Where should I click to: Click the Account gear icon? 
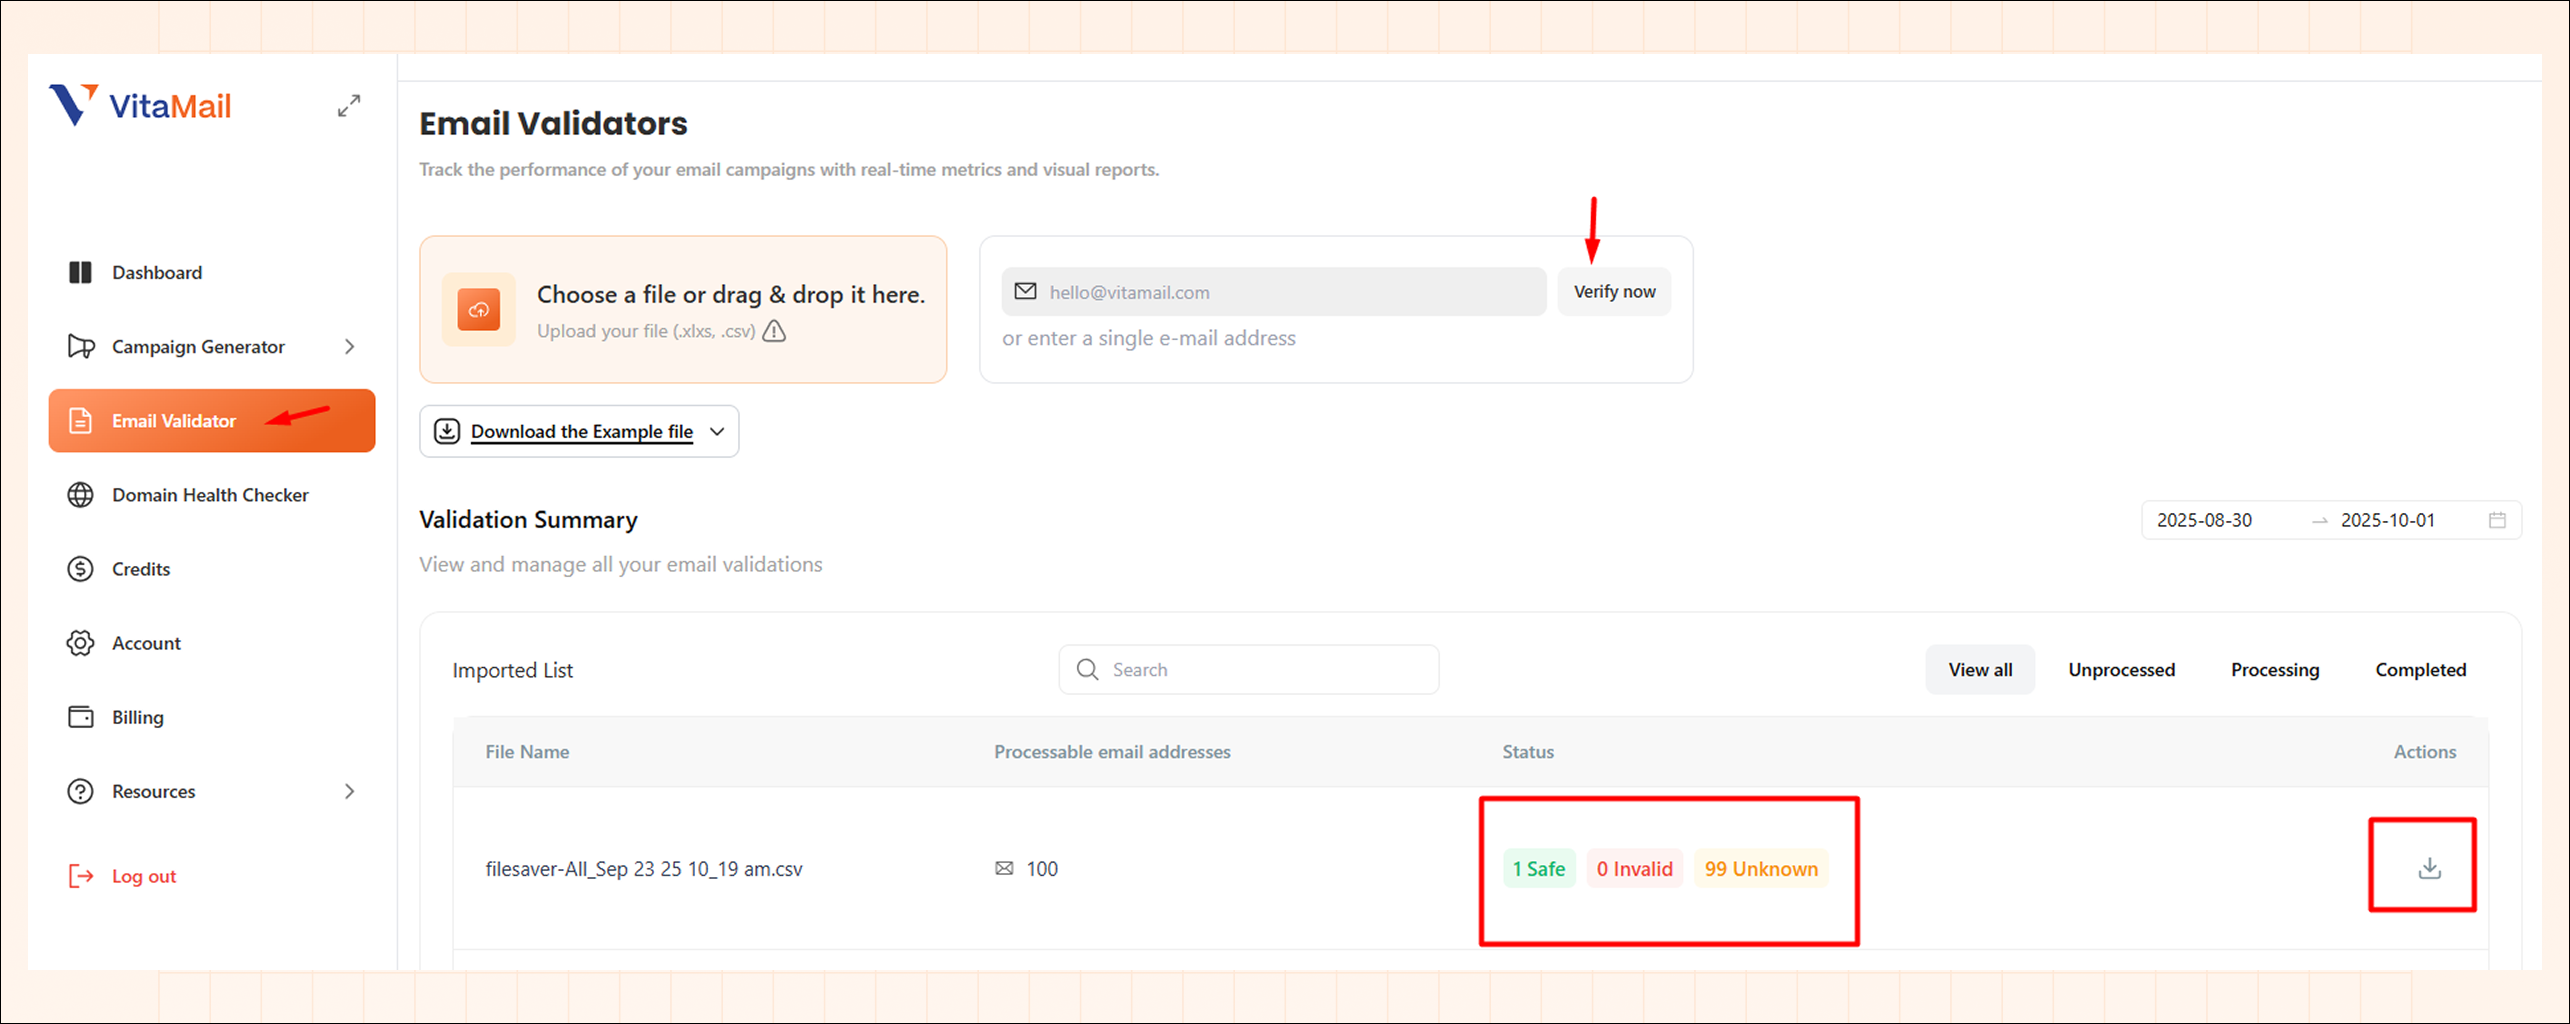tap(80, 643)
